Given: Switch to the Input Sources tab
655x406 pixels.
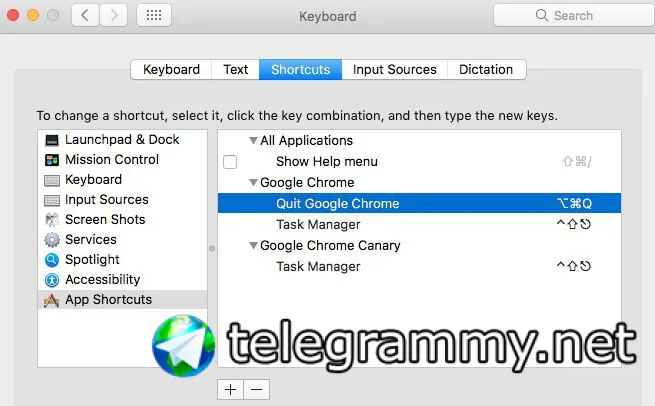Looking at the screenshot, I should point(394,69).
